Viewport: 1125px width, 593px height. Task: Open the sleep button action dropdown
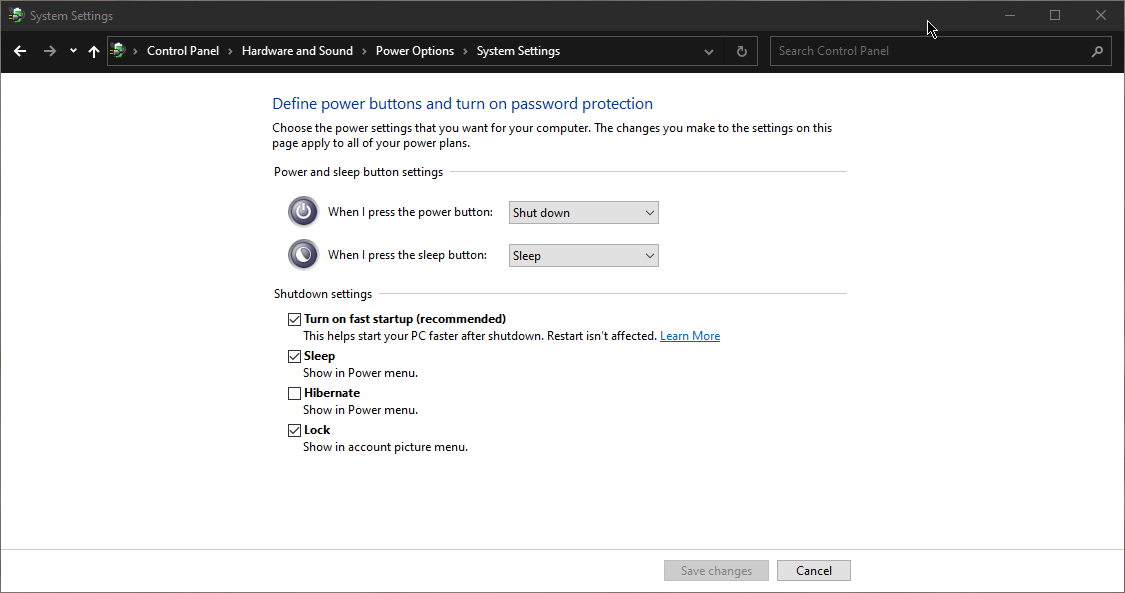[584, 255]
